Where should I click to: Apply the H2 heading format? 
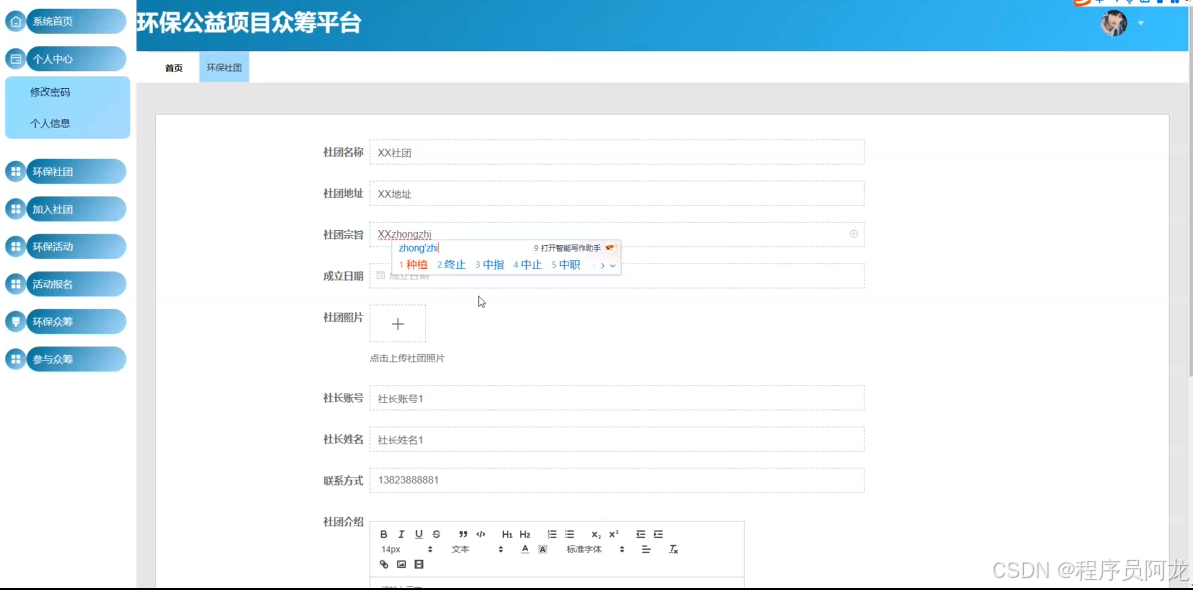click(524, 534)
